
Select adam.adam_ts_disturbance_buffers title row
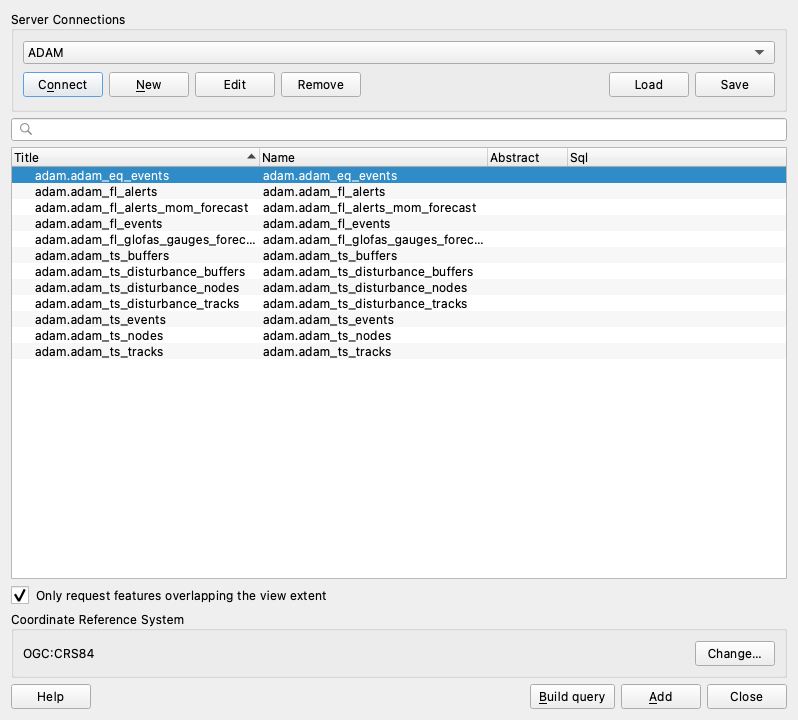140,272
